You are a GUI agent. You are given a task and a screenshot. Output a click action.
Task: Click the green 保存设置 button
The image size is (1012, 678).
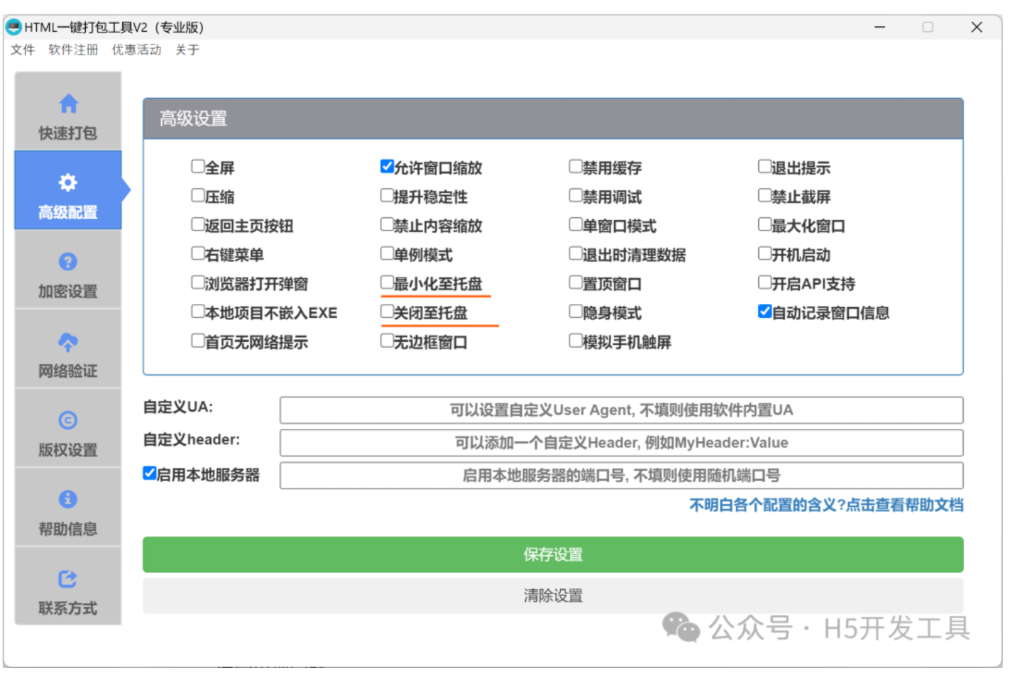tap(553, 555)
